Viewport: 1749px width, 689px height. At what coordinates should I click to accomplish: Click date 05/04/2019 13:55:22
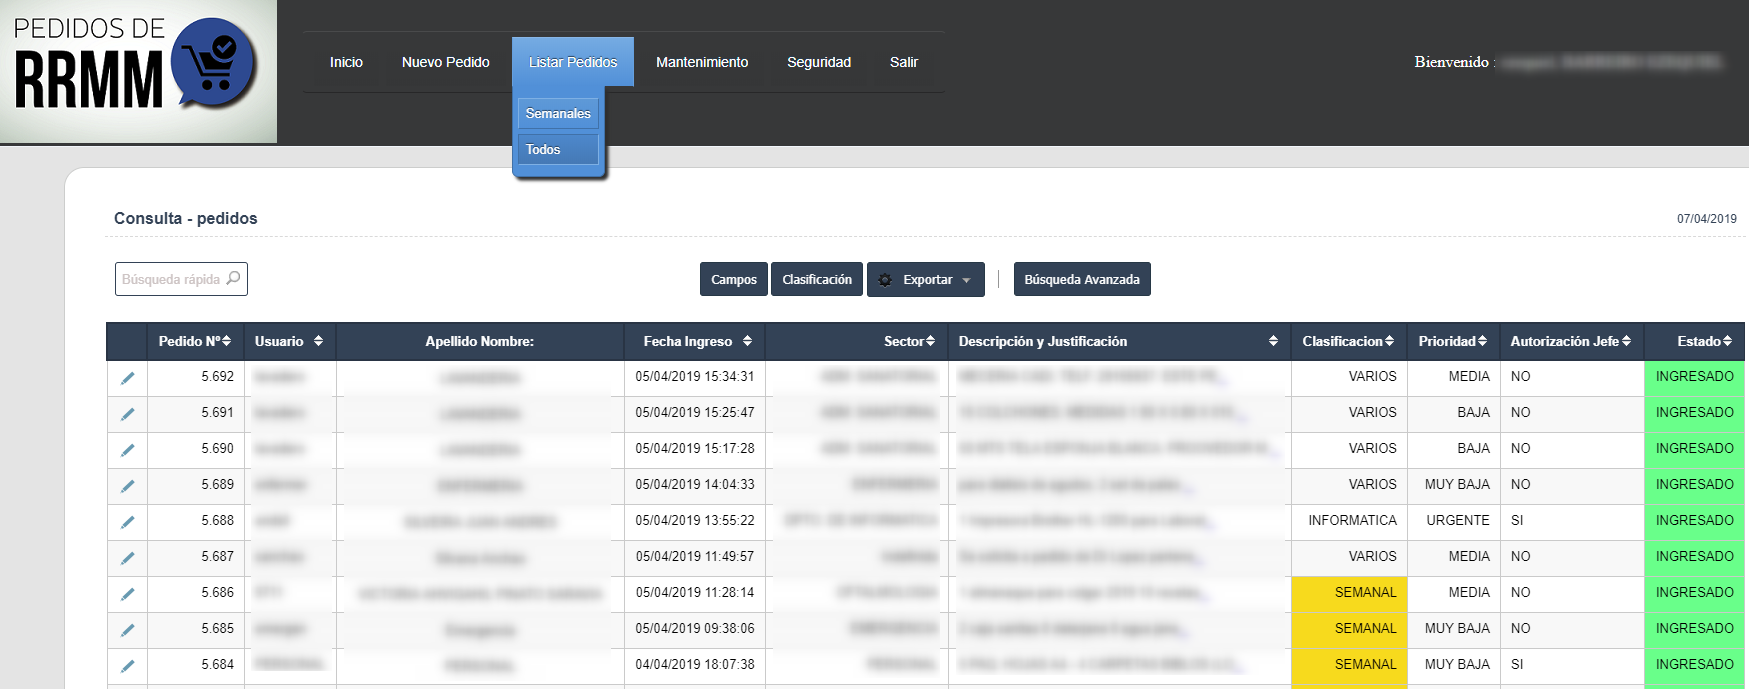(x=695, y=520)
